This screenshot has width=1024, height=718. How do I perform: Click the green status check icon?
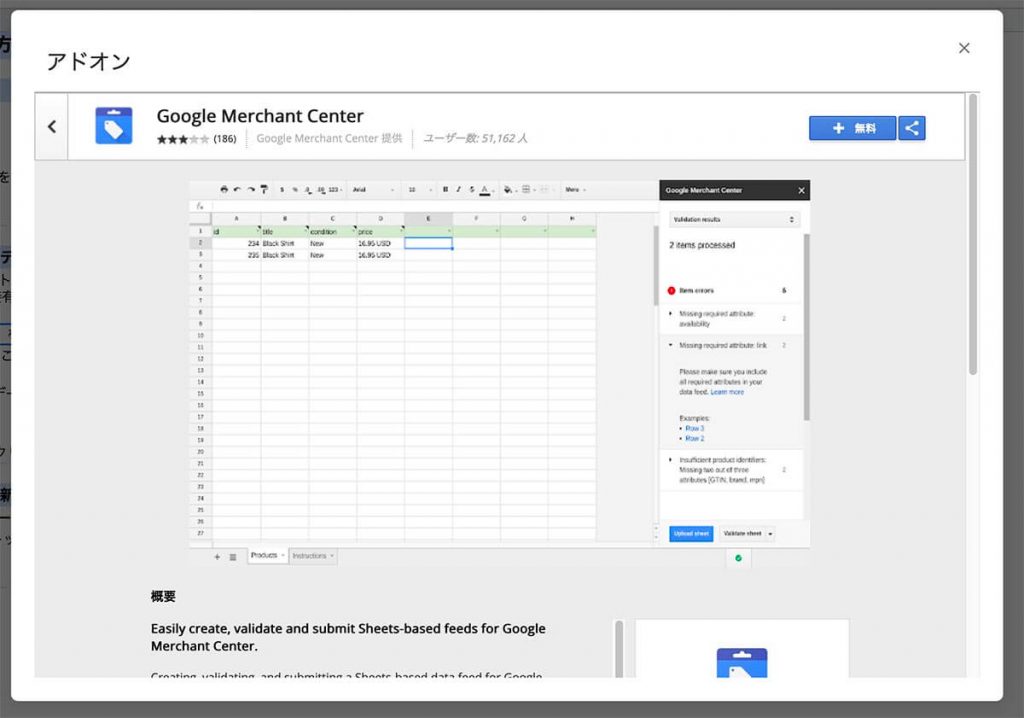(739, 558)
